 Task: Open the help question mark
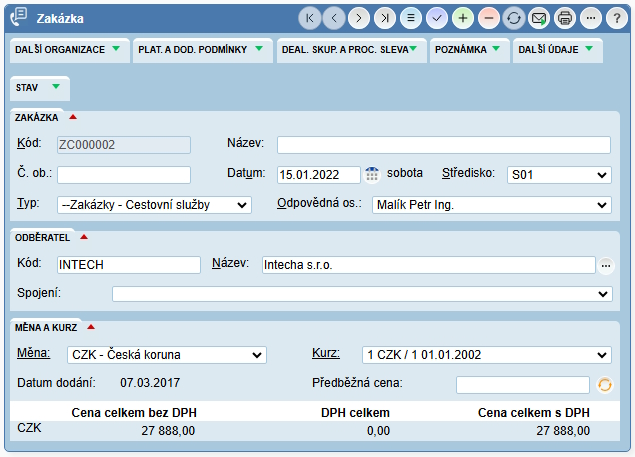(x=617, y=18)
